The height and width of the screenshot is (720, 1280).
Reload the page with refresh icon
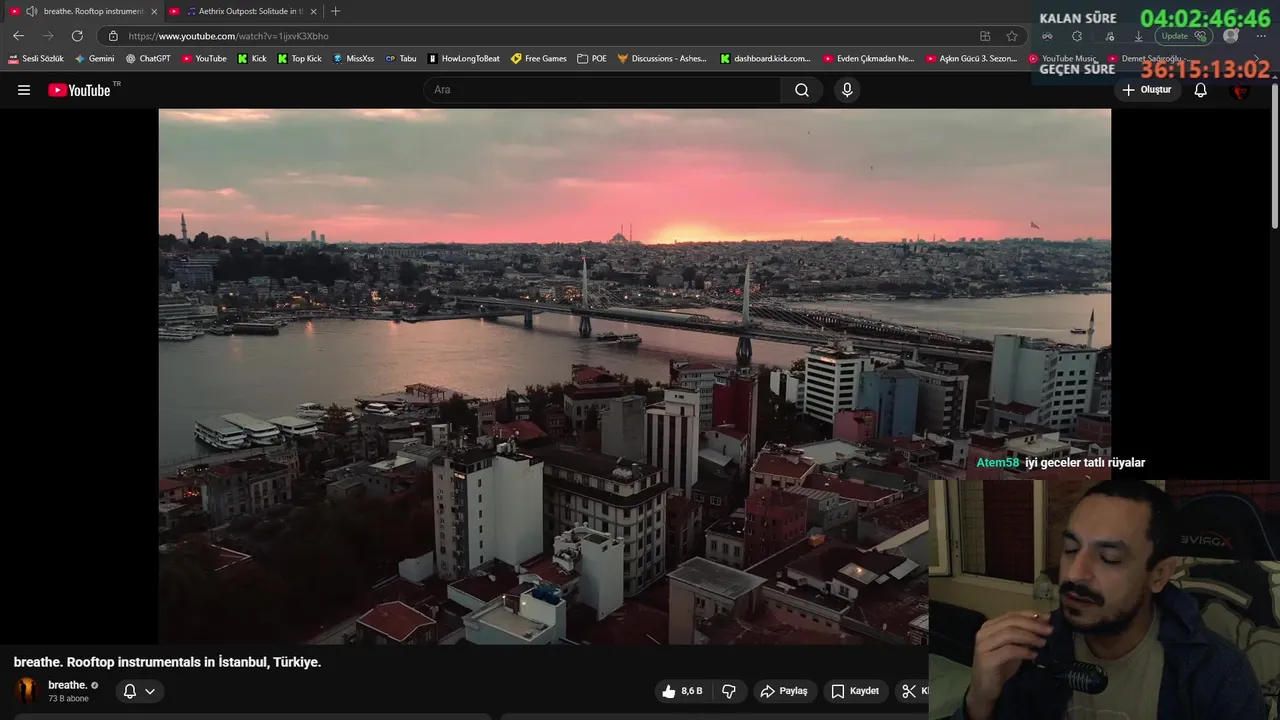pyautogui.click(x=77, y=36)
